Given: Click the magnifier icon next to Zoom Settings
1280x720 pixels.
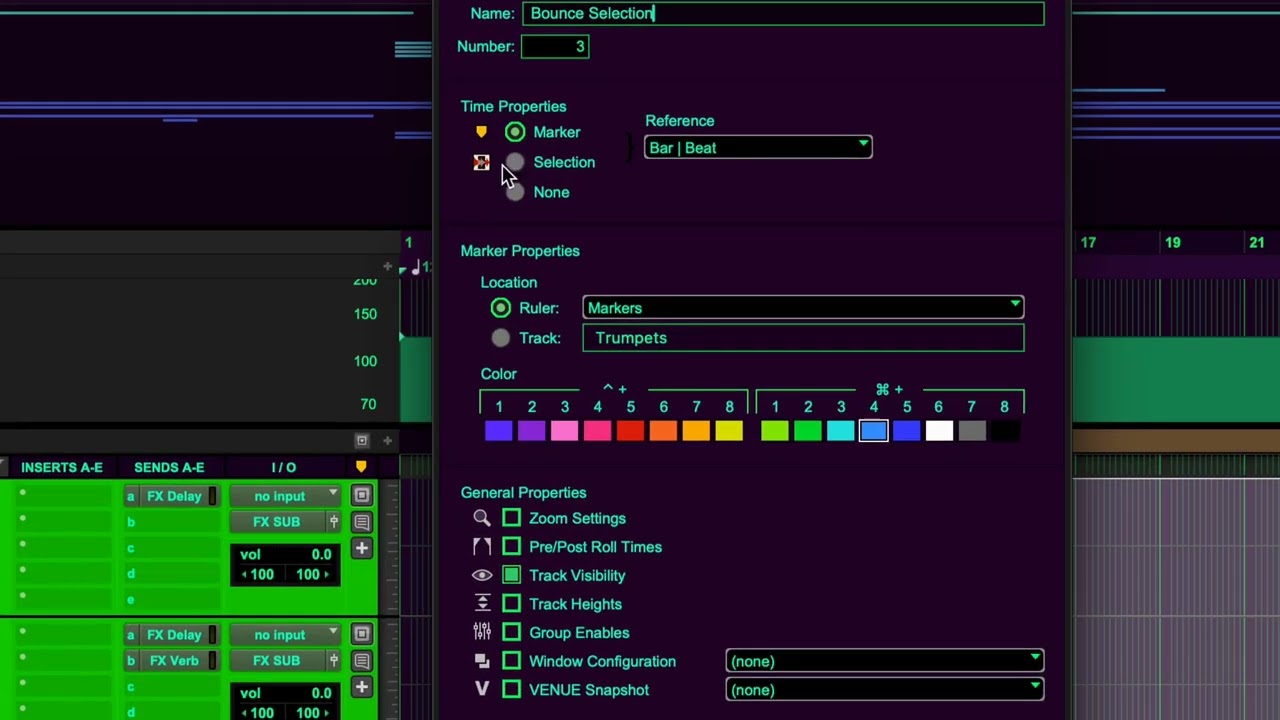Looking at the screenshot, I should pos(482,518).
